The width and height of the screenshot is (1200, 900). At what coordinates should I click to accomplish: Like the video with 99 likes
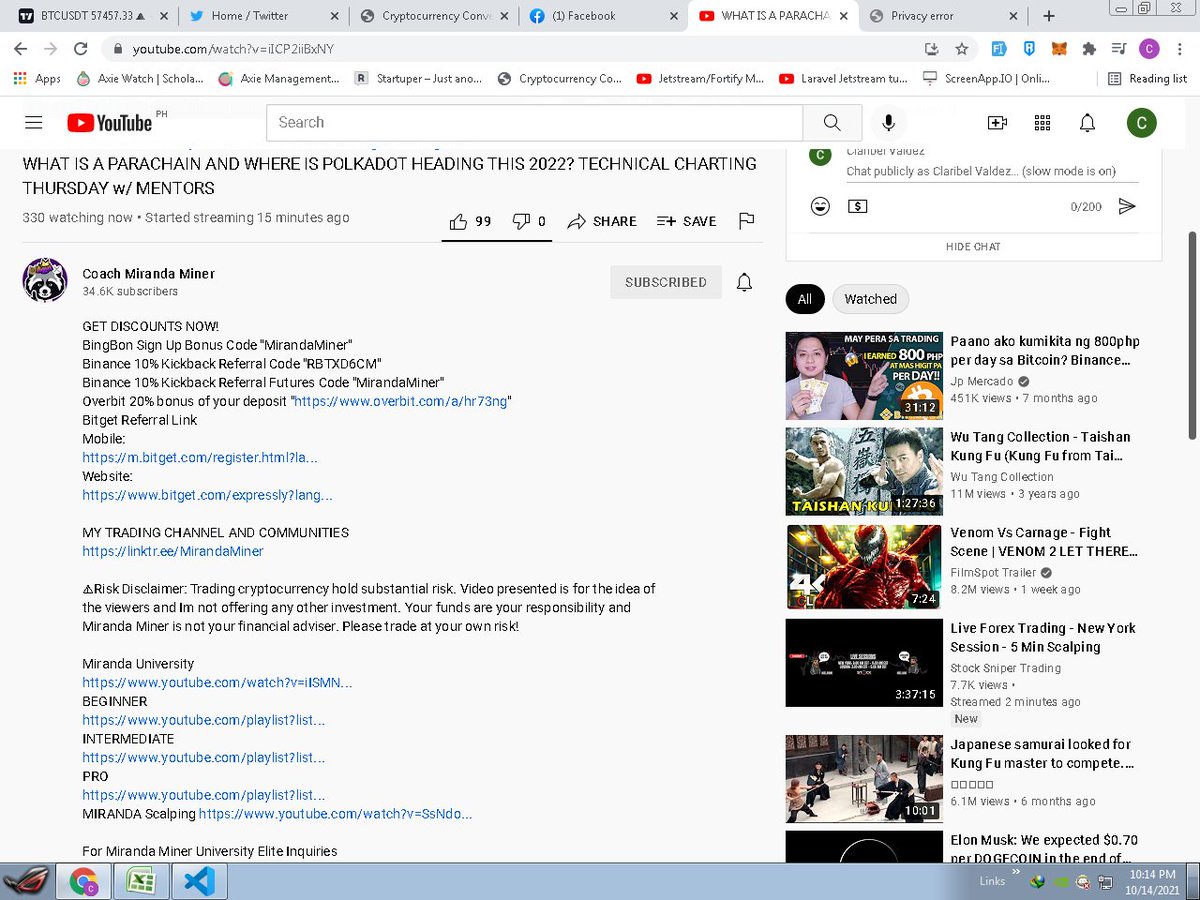pyautogui.click(x=470, y=221)
